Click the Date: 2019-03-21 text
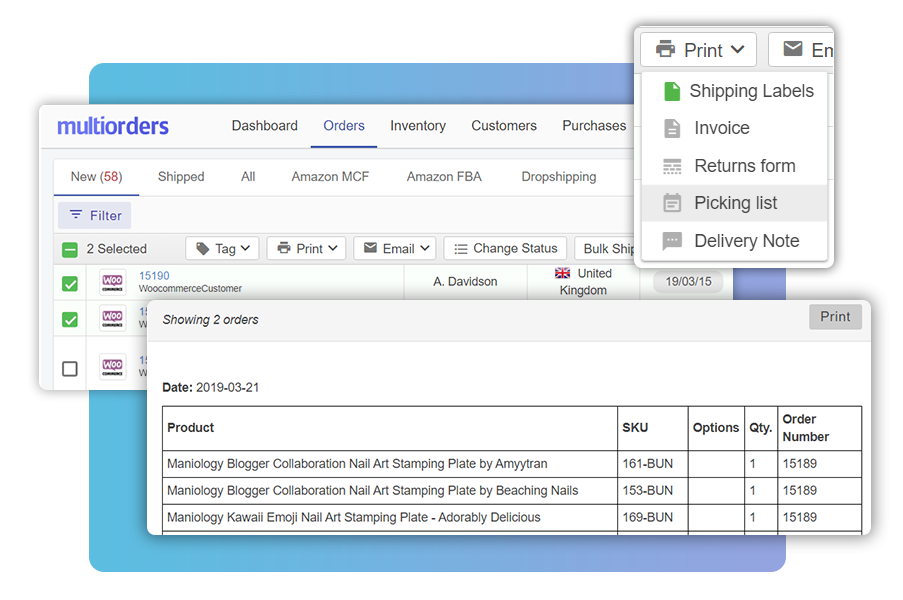903x600 pixels. [211, 388]
